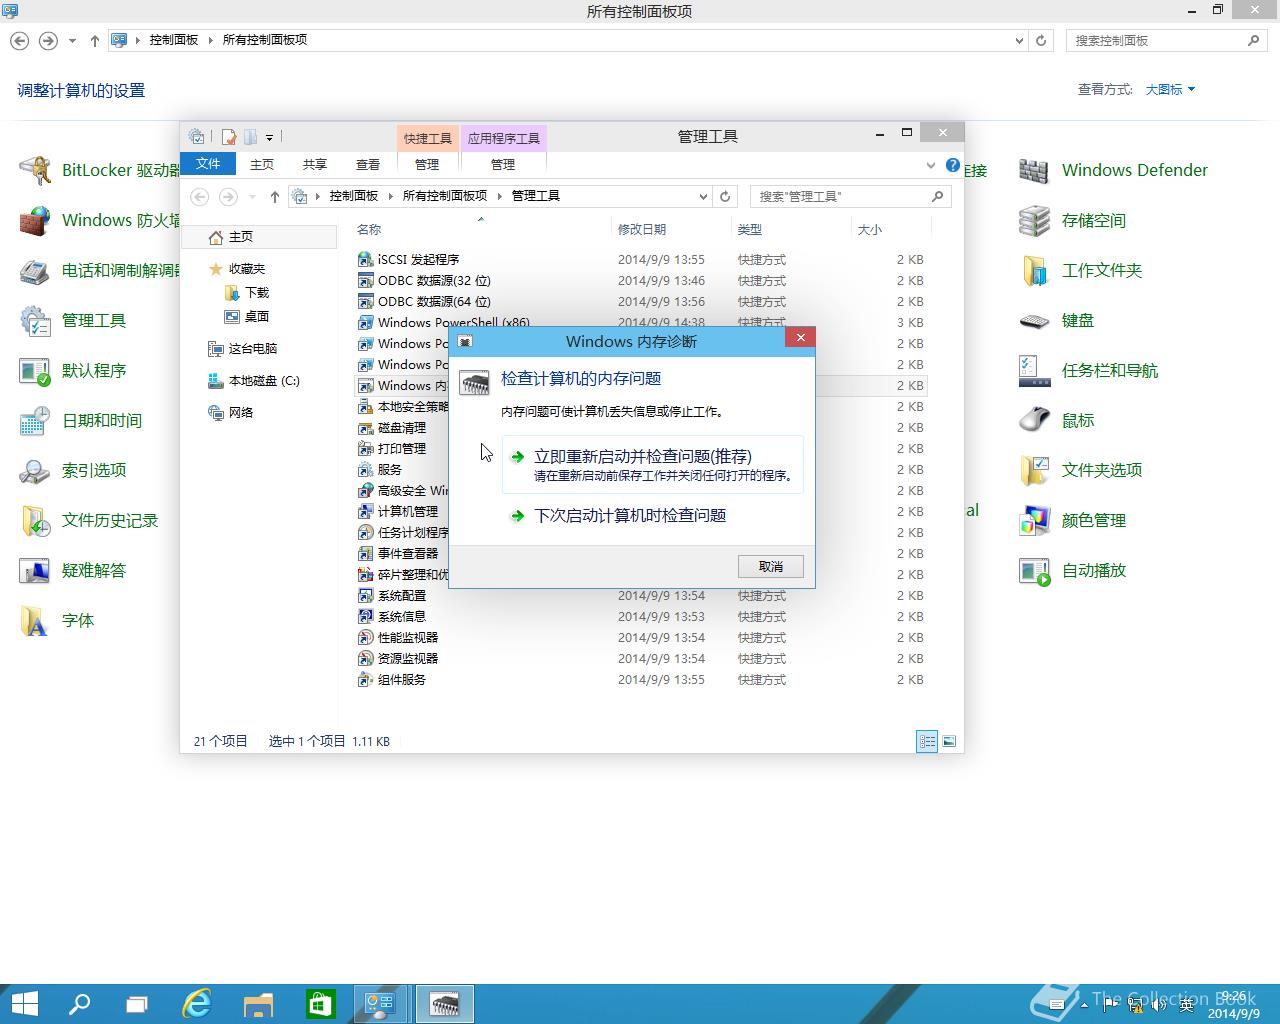Open Windows Defender control panel item
1280x1024 pixels.
(1113, 170)
